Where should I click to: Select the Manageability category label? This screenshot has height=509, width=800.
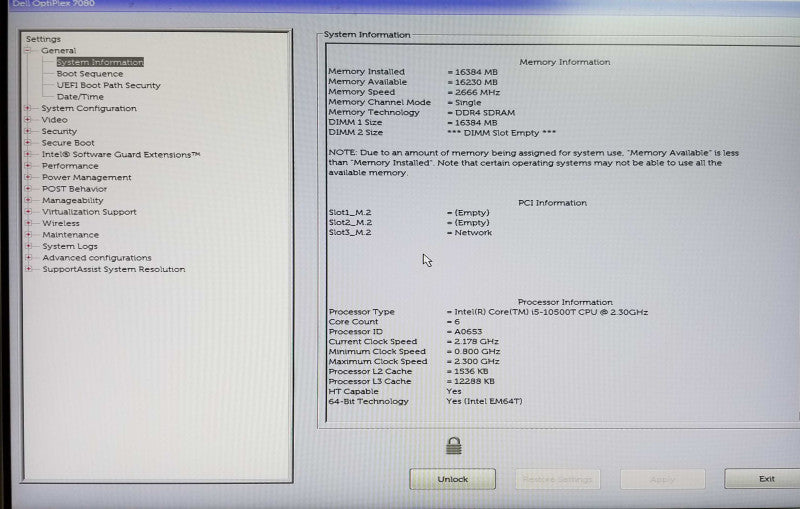[72, 200]
